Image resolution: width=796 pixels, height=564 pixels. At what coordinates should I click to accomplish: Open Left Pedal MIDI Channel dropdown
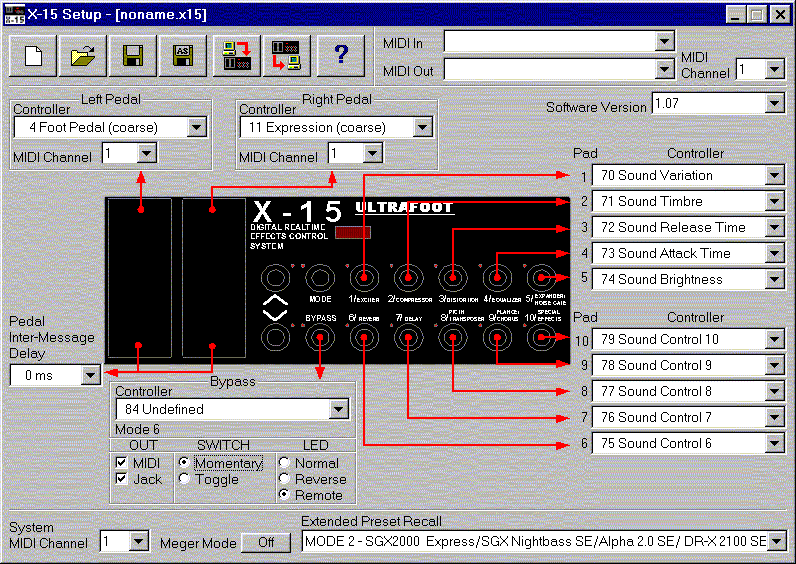(147, 153)
